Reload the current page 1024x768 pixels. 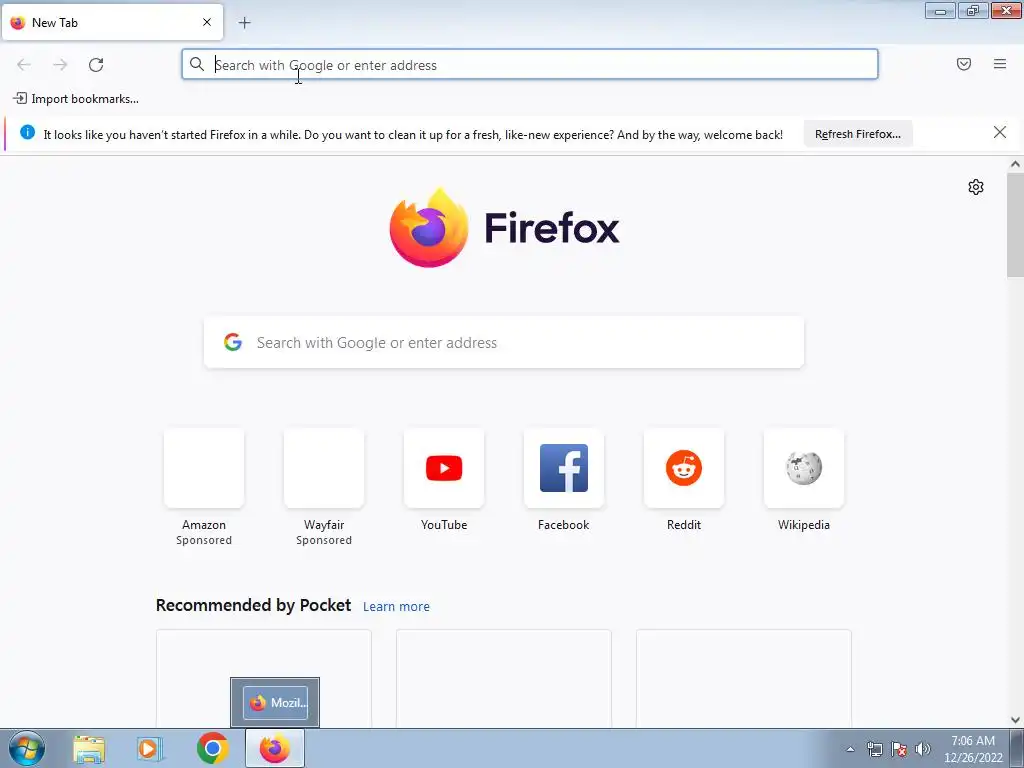96,65
